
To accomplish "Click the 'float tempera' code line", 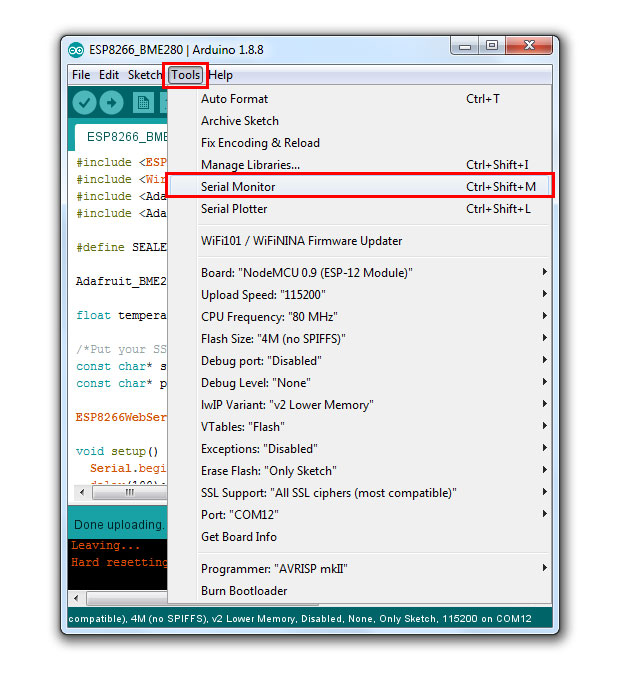I will [x=121, y=315].
